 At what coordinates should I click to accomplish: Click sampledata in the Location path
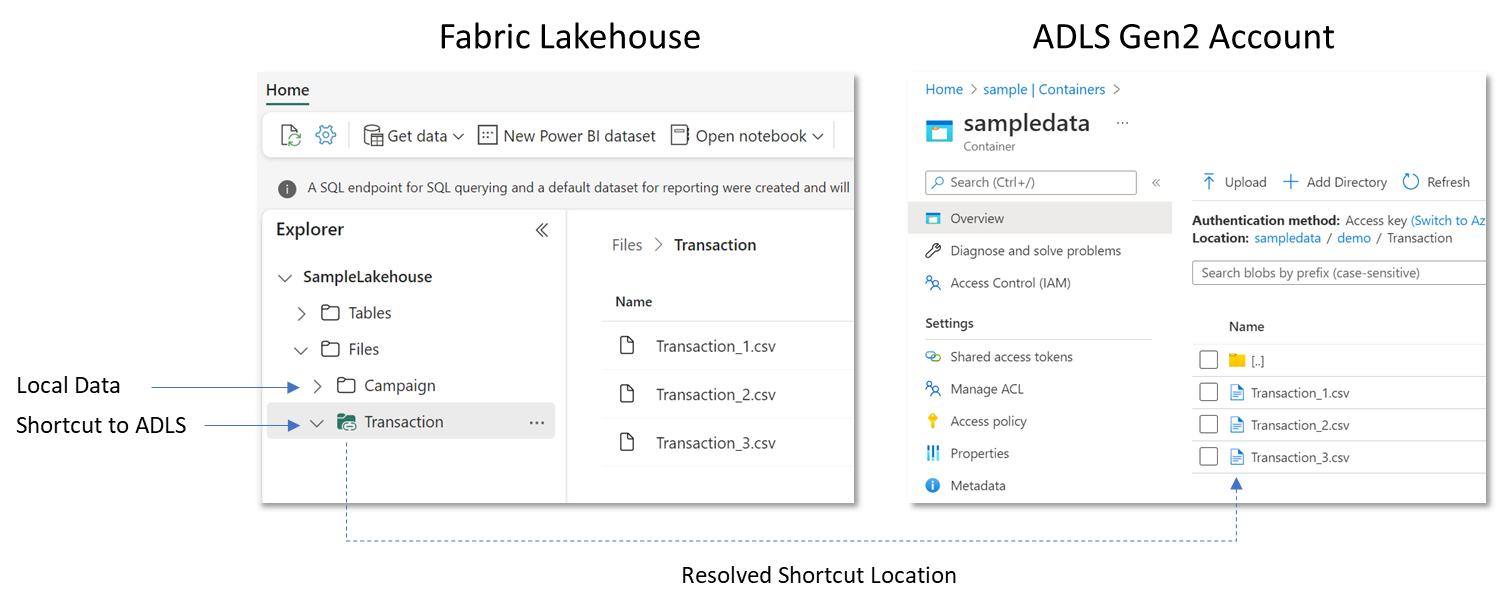click(1287, 238)
